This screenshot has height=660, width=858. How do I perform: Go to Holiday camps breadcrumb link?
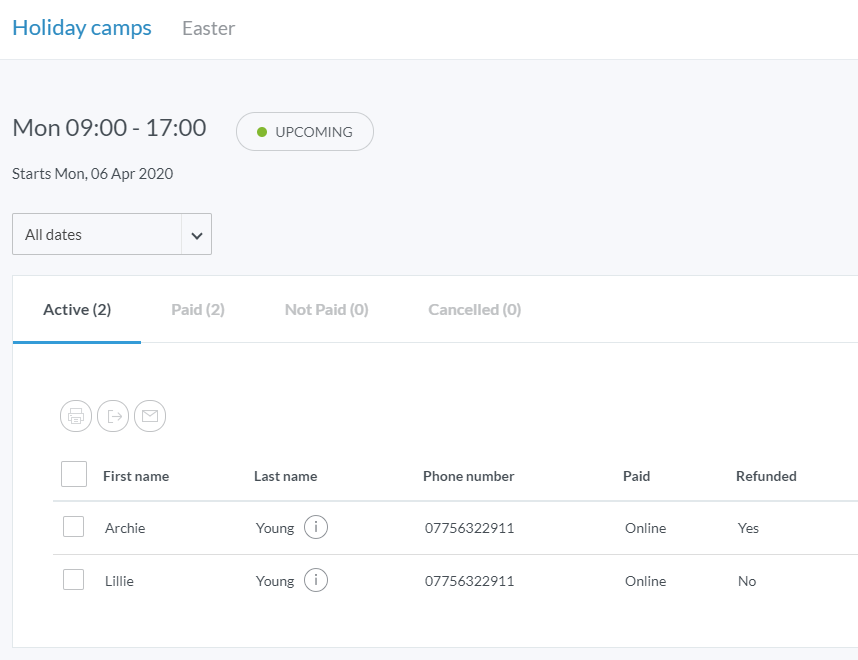(x=82, y=28)
